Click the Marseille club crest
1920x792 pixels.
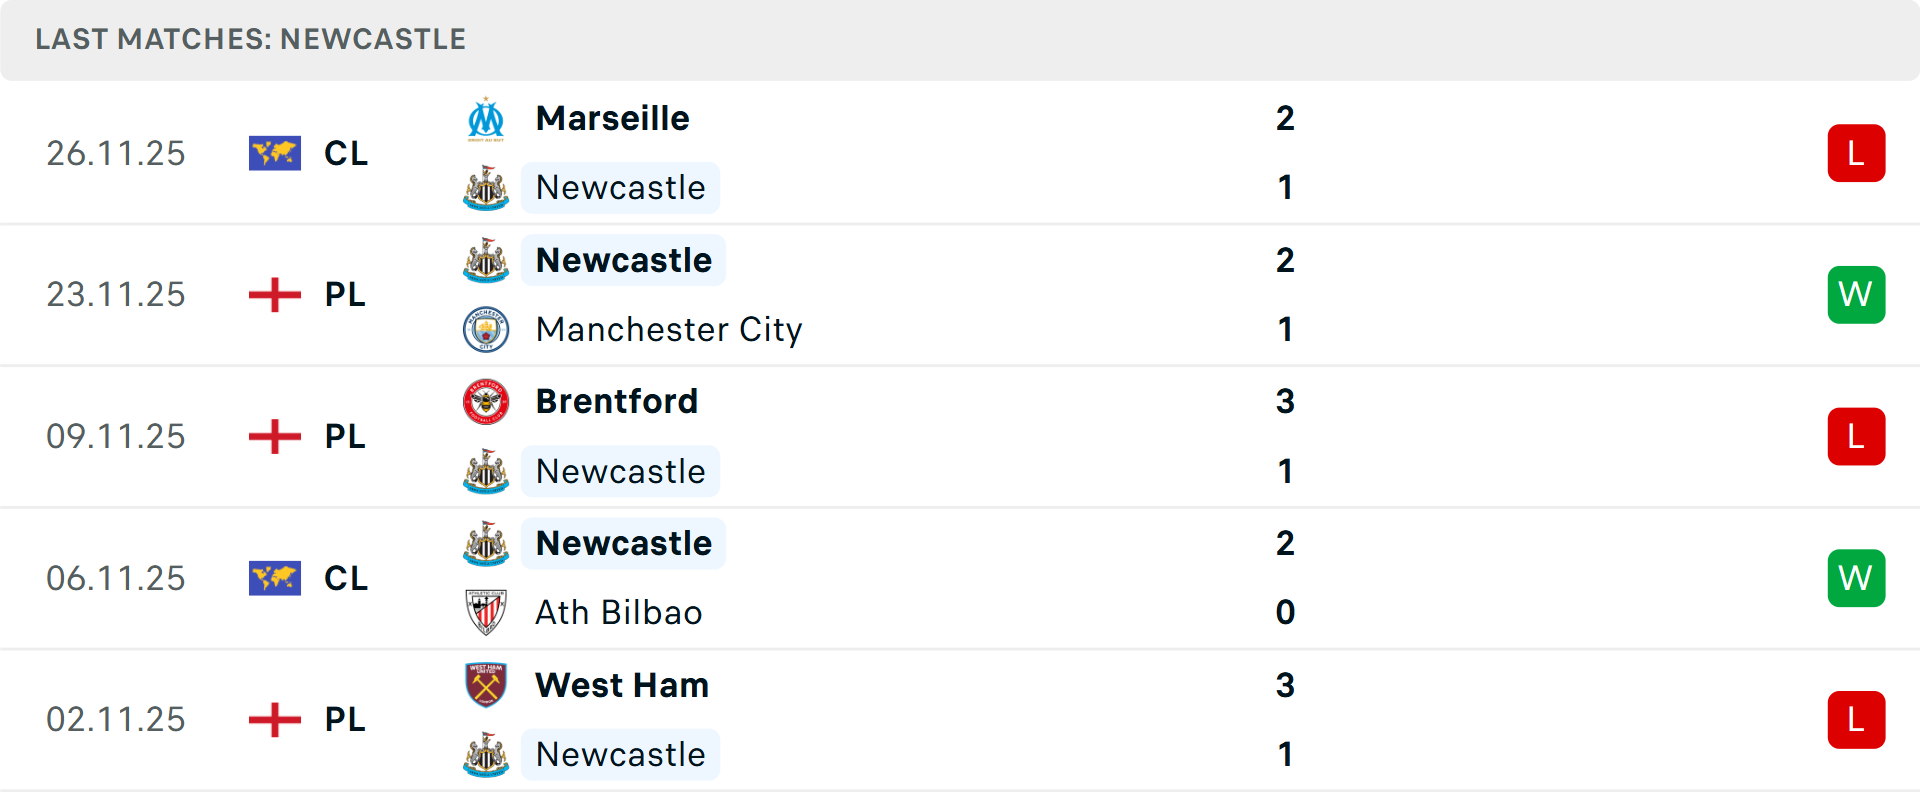click(485, 118)
